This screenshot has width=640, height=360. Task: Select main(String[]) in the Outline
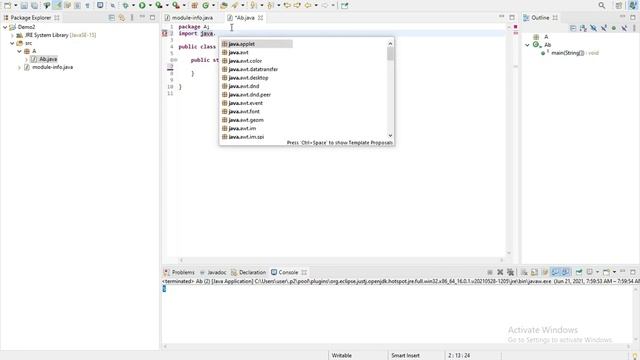coord(567,53)
